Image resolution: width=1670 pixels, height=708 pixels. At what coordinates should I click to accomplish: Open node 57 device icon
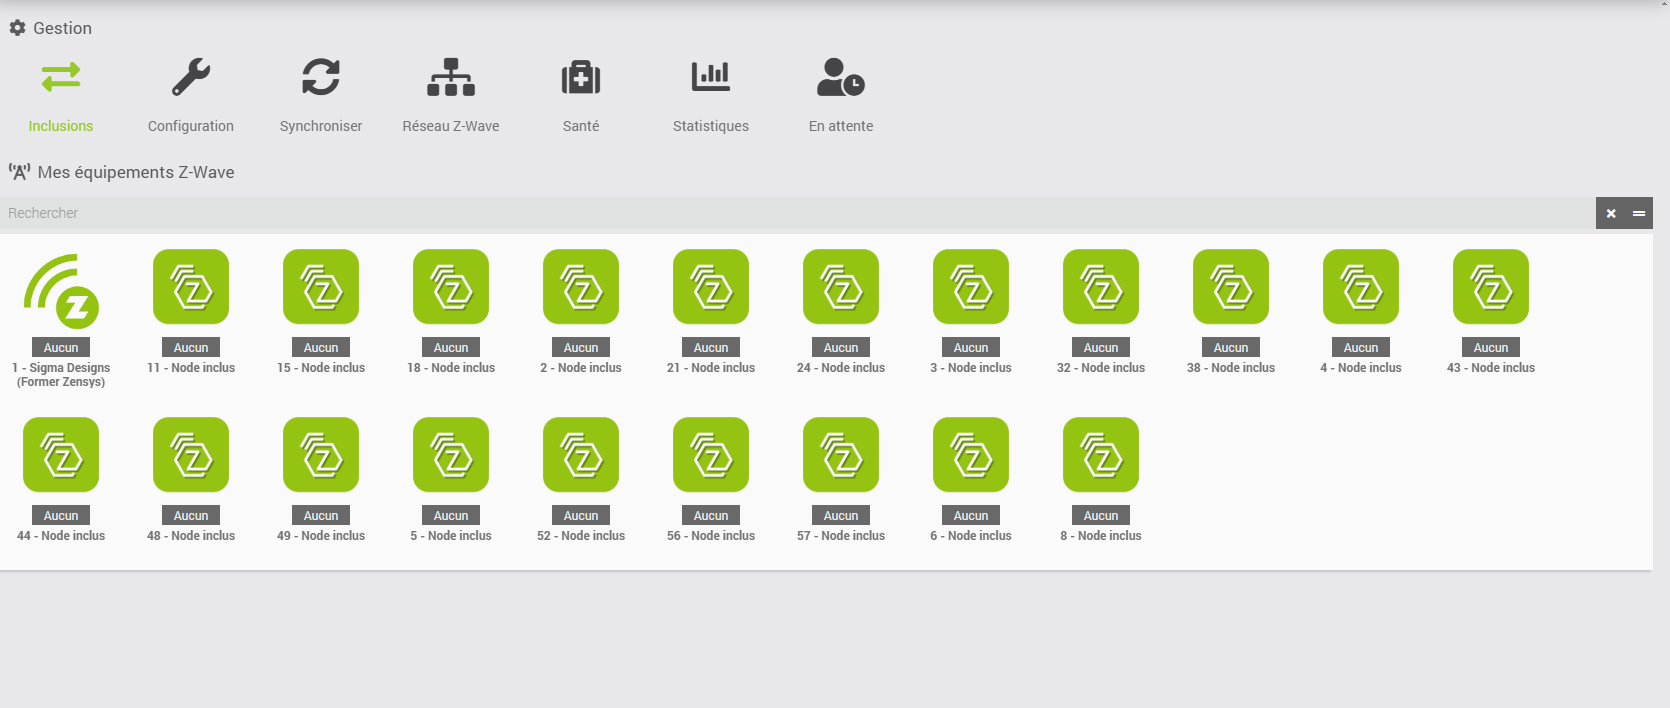(x=841, y=455)
